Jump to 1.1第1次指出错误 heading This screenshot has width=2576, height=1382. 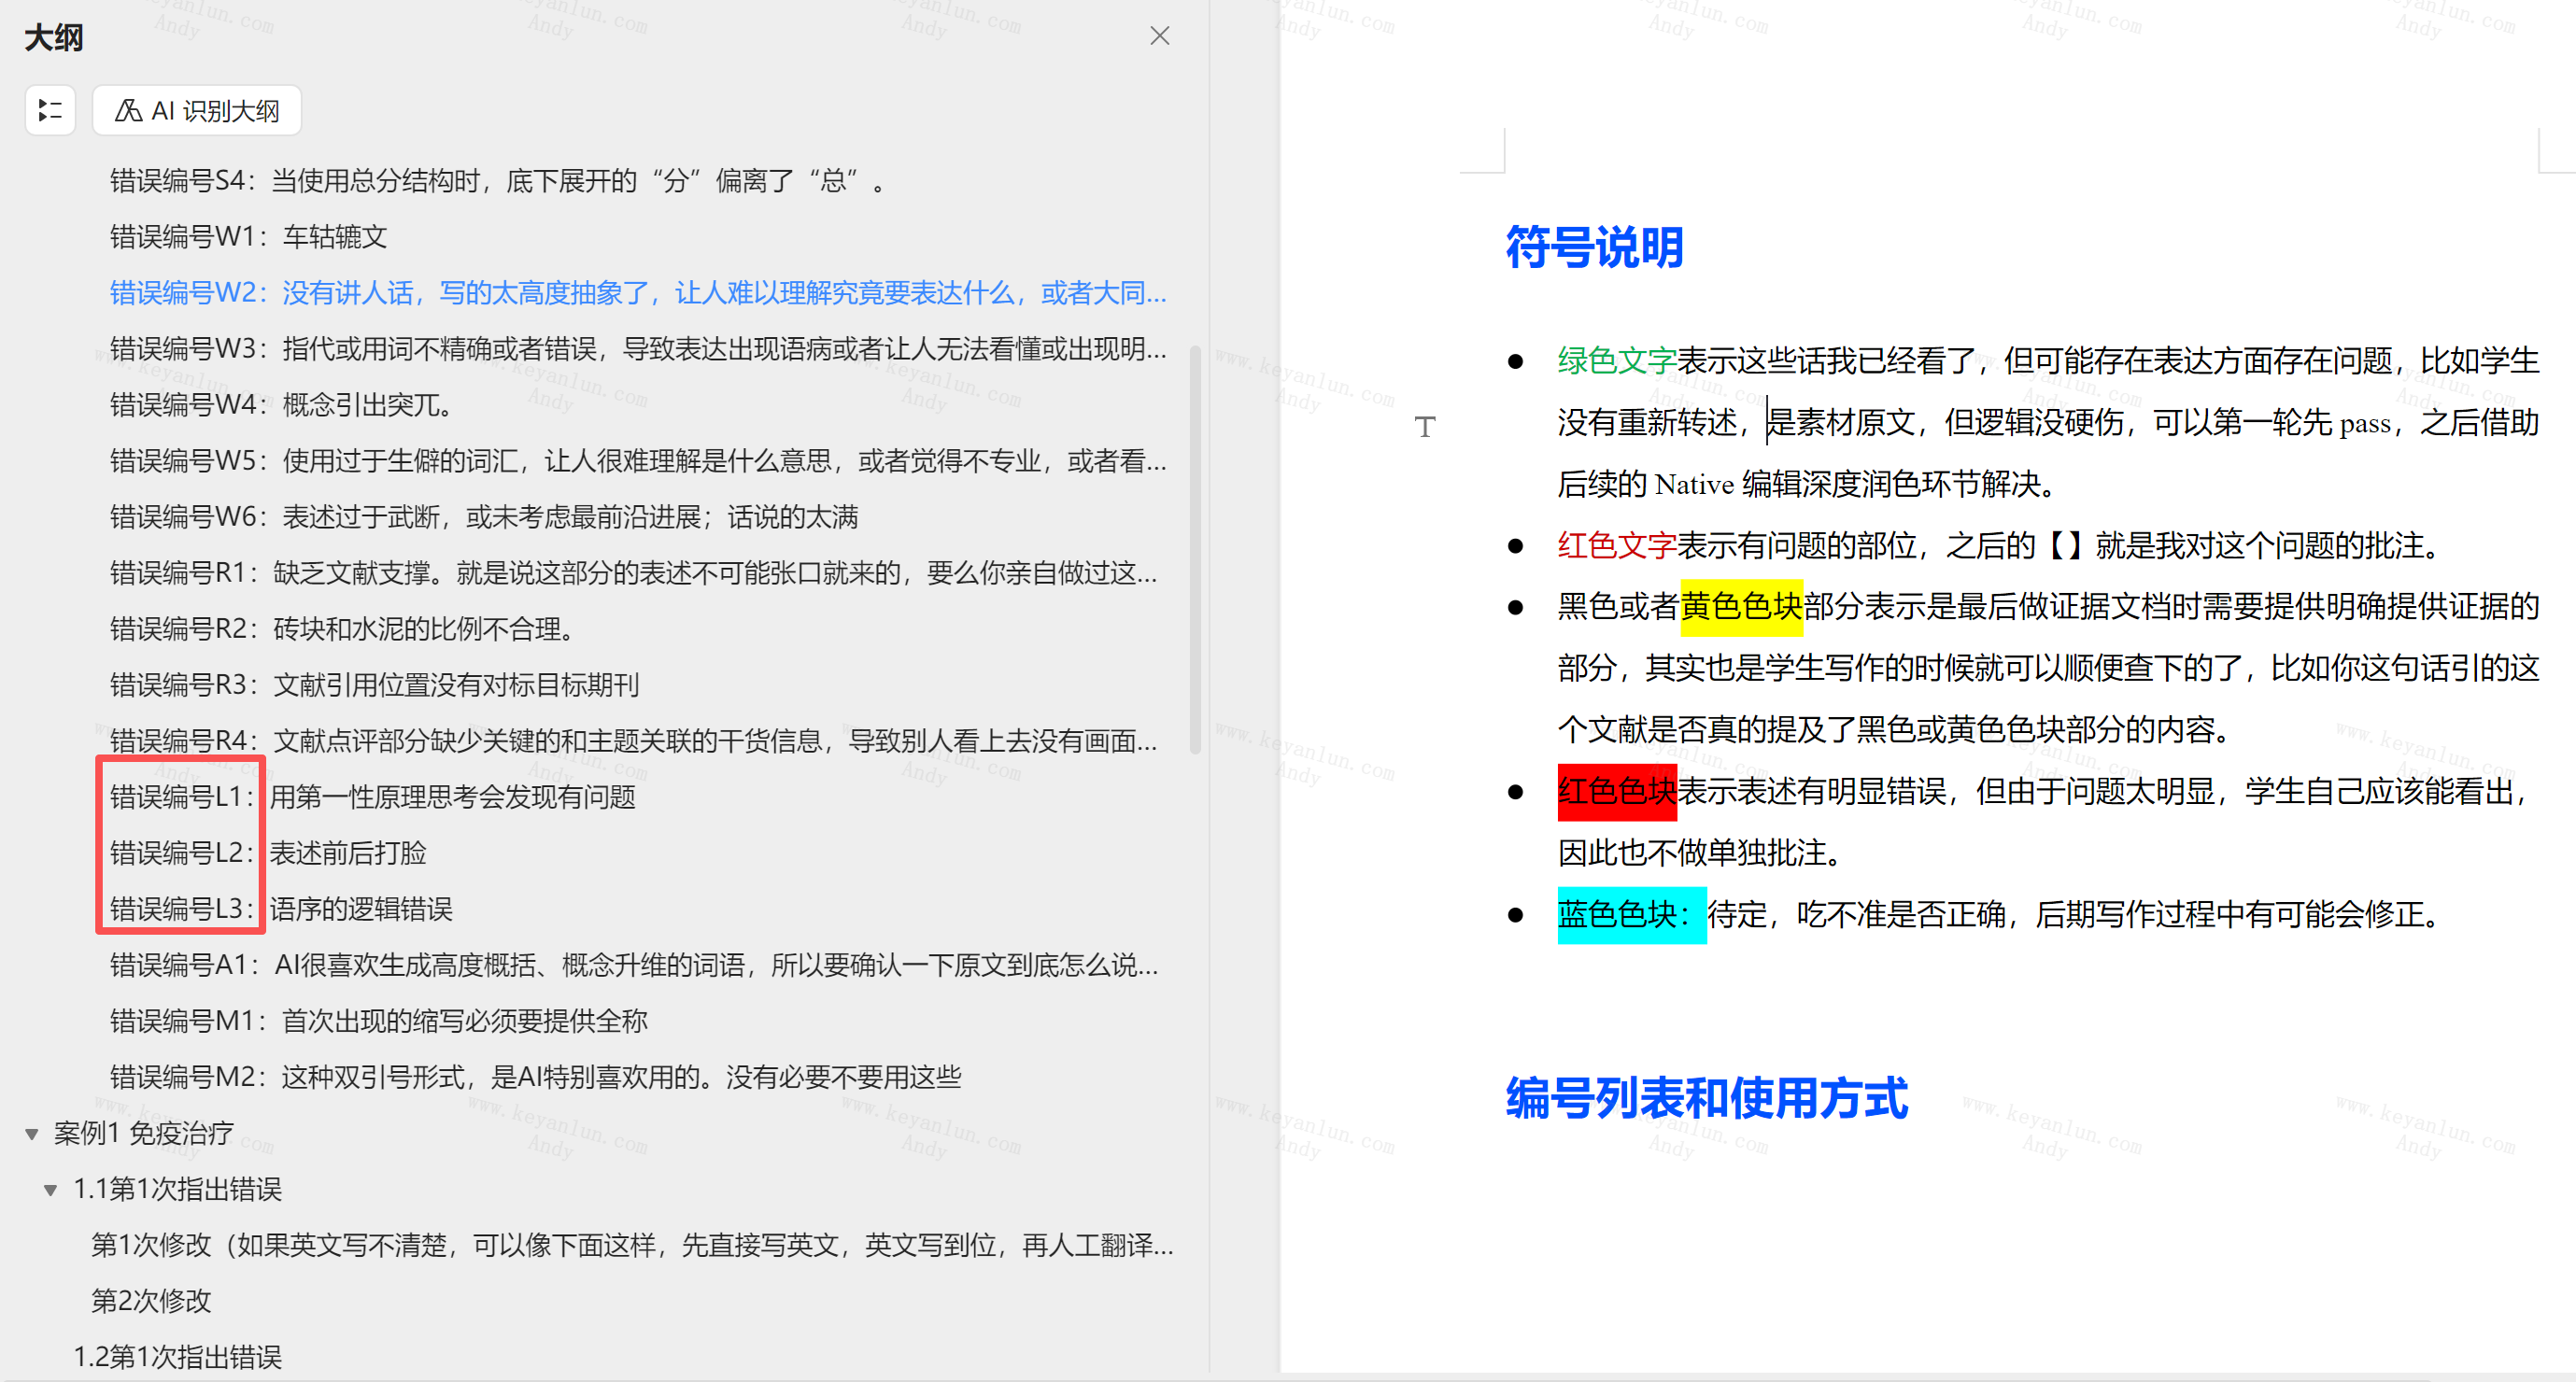click(177, 1189)
